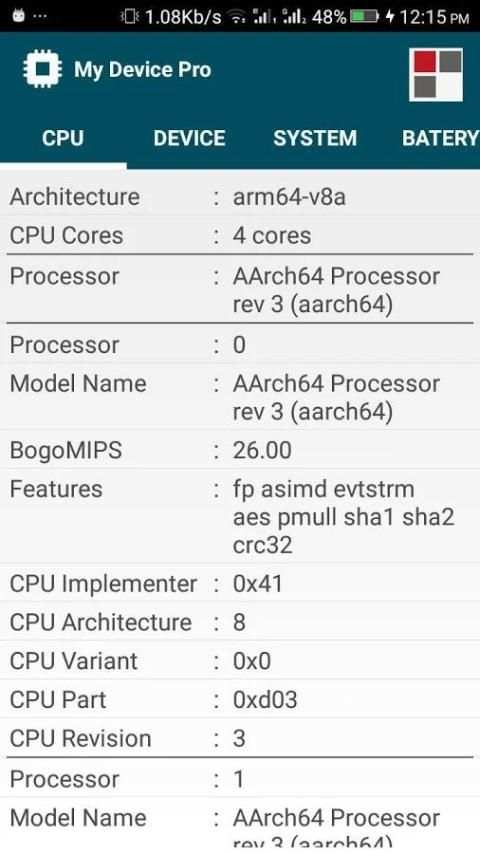This screenshot has height=854, width=480.
Task: Tap the CPU Implementer 0x41 row
Action: pos(240,584)
